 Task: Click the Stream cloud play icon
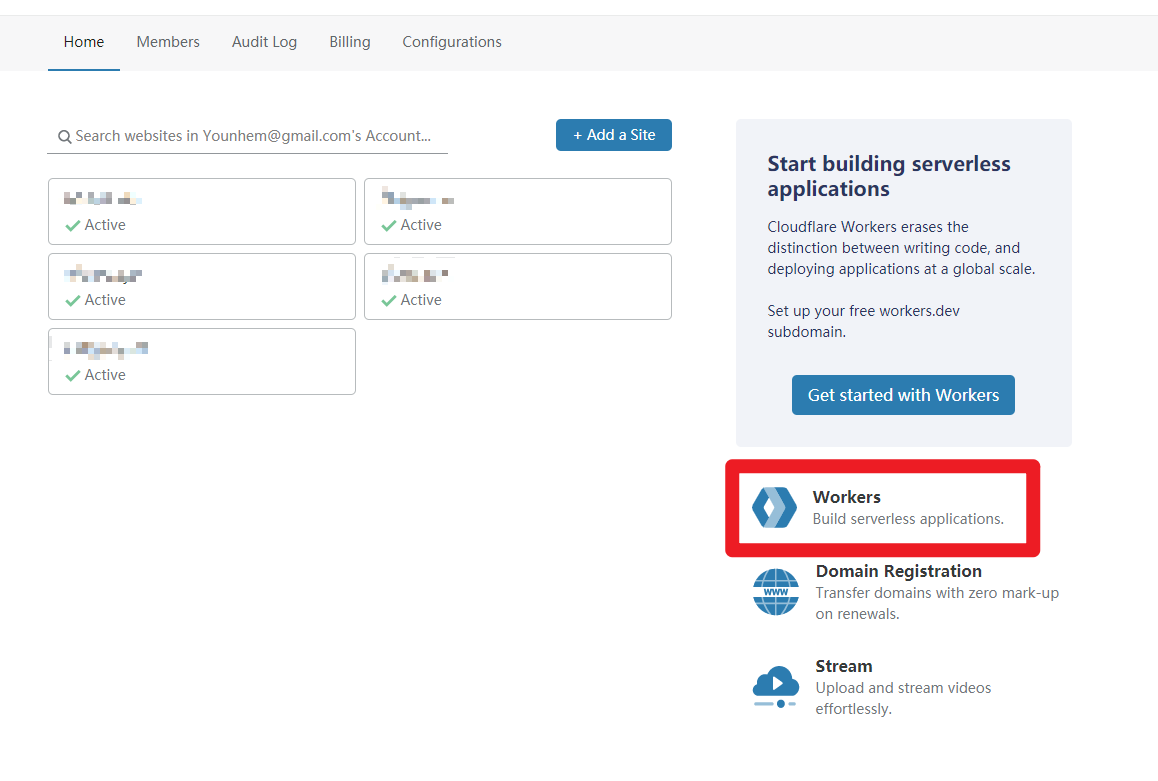(x=775, y=687)
